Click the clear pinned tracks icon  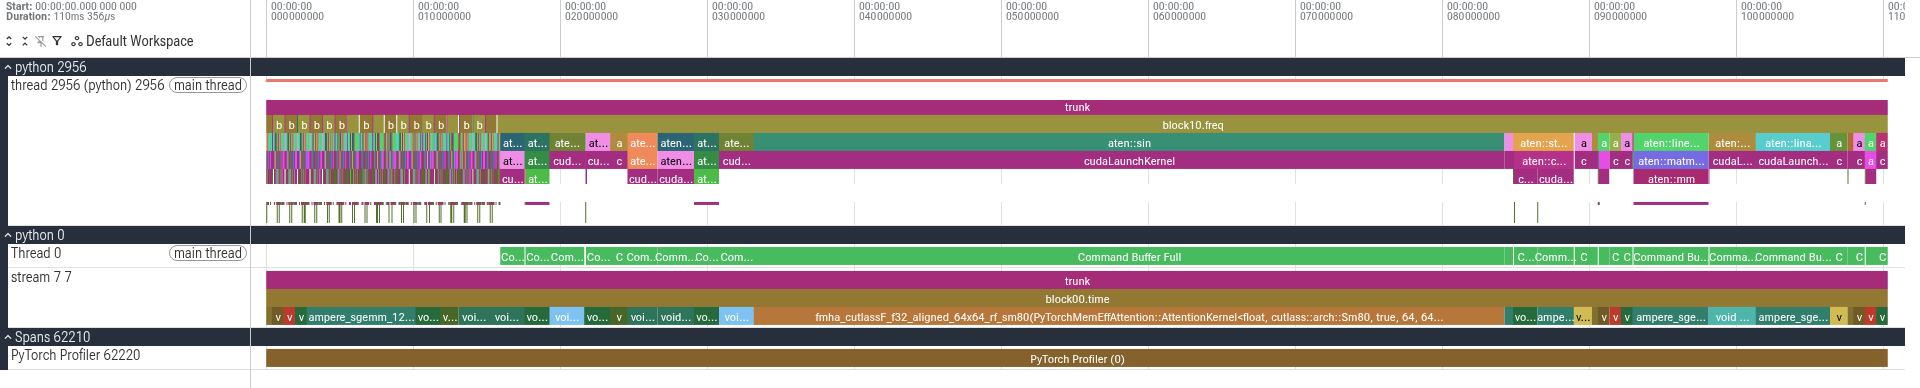click(x=41, y=41)
